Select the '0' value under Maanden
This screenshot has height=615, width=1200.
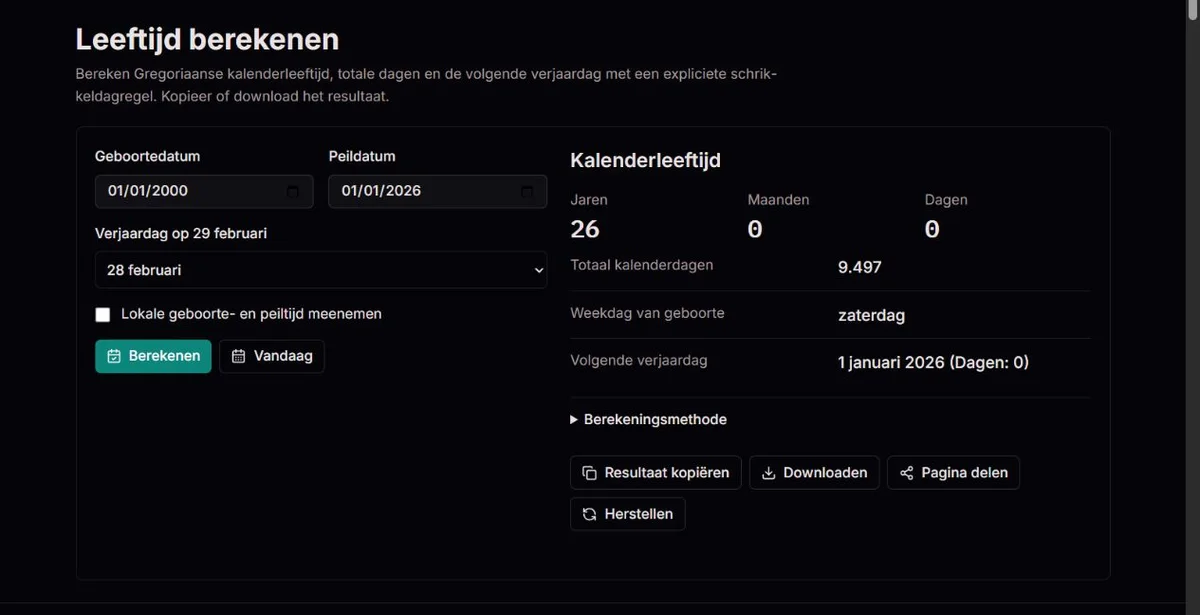pyautogui.click(x=755, y=229)
